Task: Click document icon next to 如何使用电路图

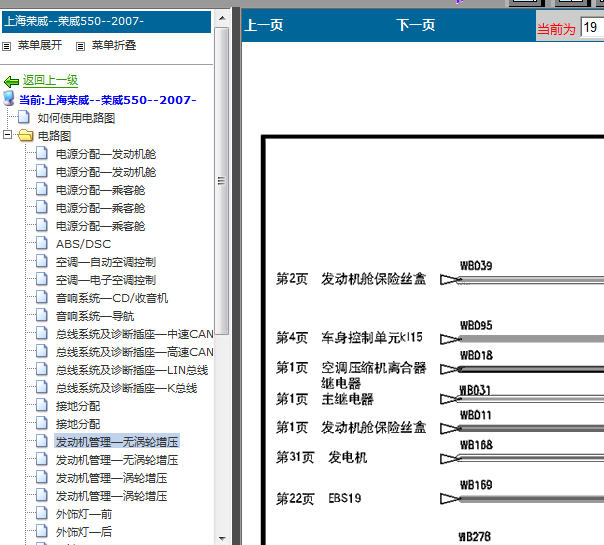Action: (x=24, y=117)
